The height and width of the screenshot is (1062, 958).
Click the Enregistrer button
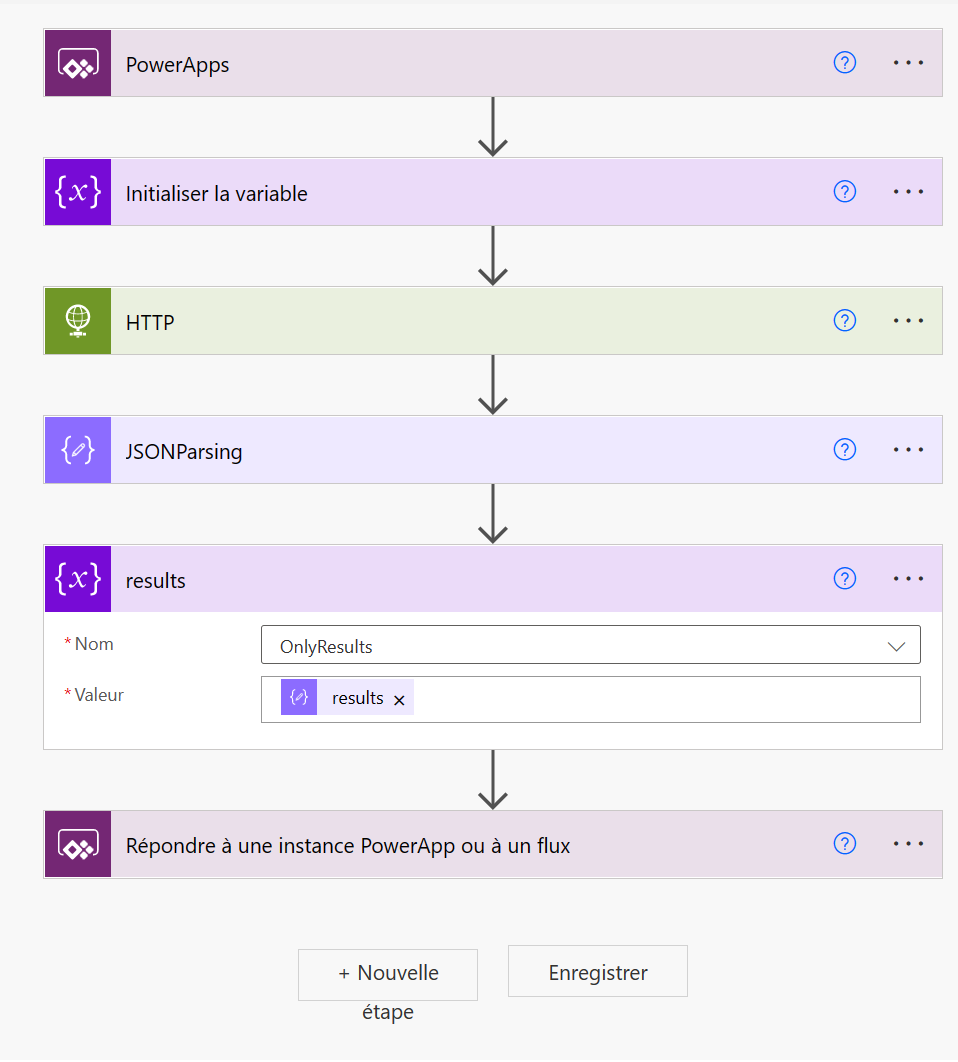598,971
